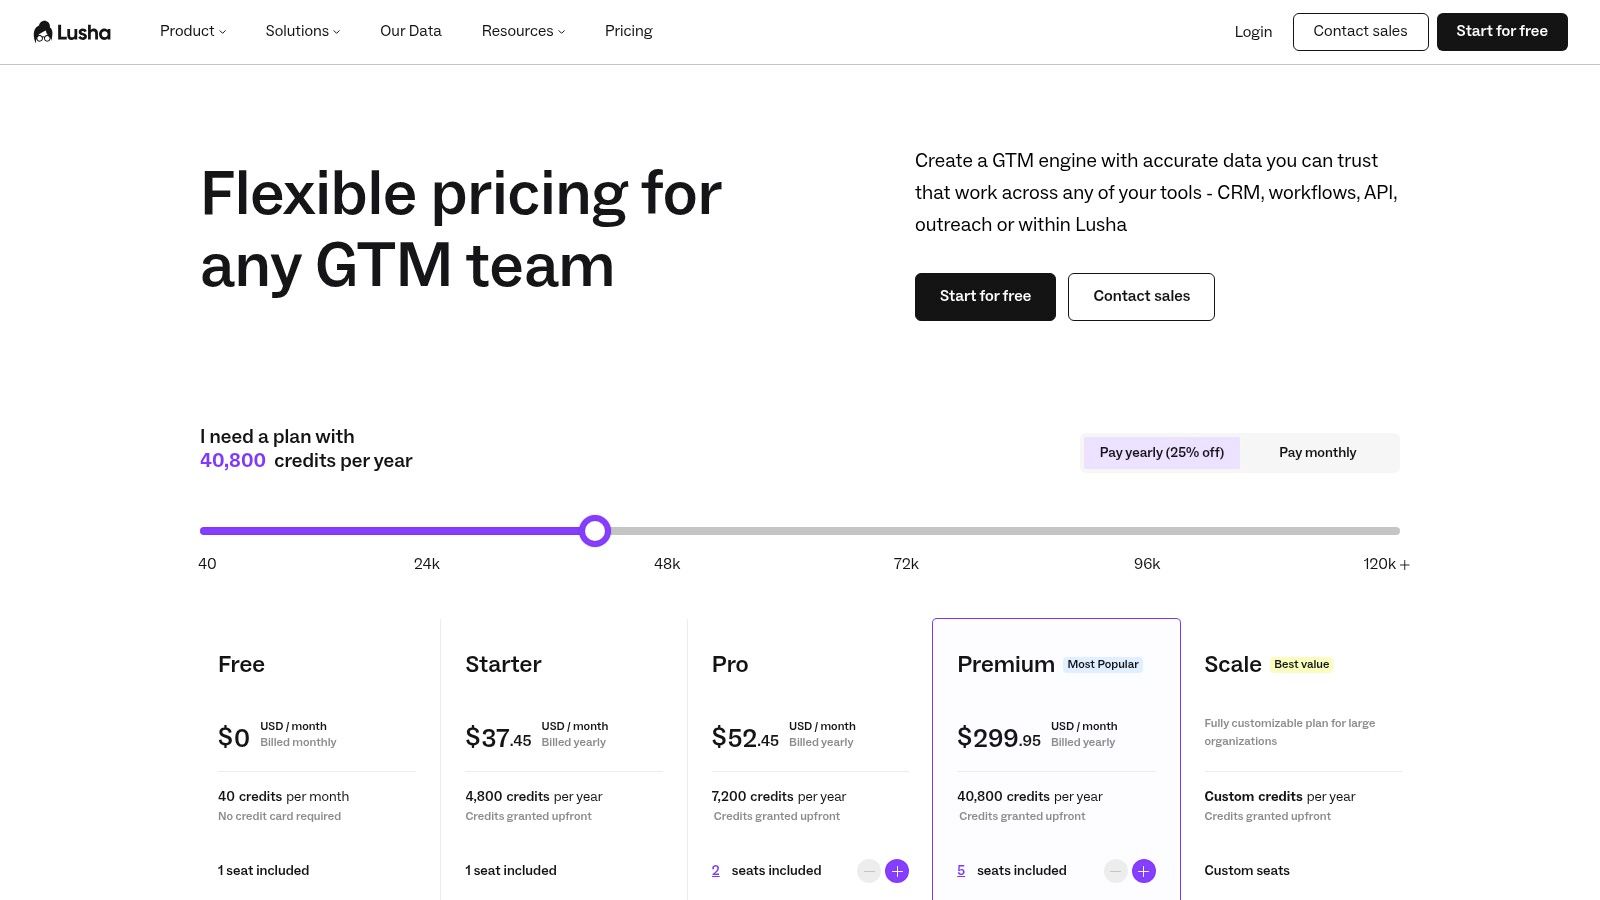1600x900 pixels.
Task: Click Contact sales in the header
Action: coord(1360,32)
